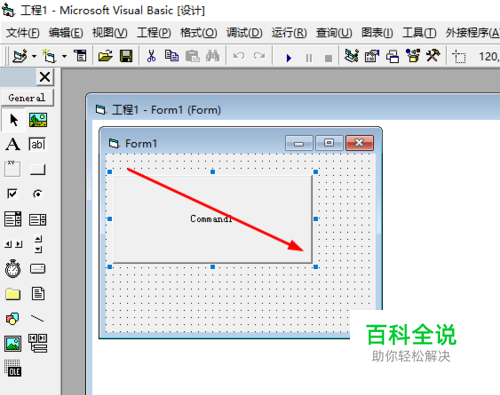
Task: Select the PictureBox tool
Action: click(38, 120)
